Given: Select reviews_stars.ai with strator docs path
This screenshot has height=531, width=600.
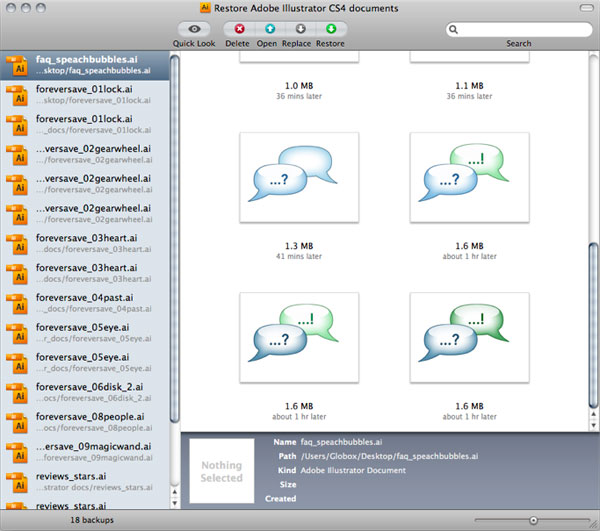Looking at the screenshot, I should click(x=85, y=482).
